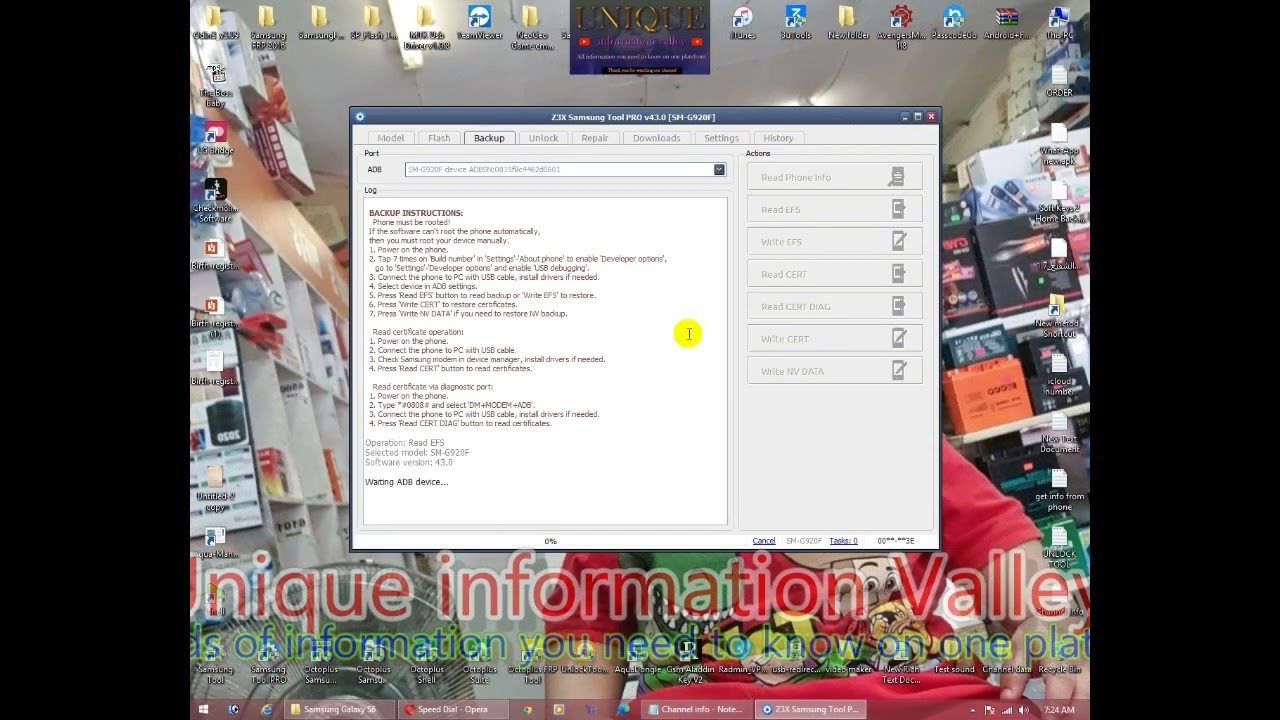The width and height of the screenshot is (1280, 720).
Task: Open the Test sound desktop file
Action: pos(954,658)
